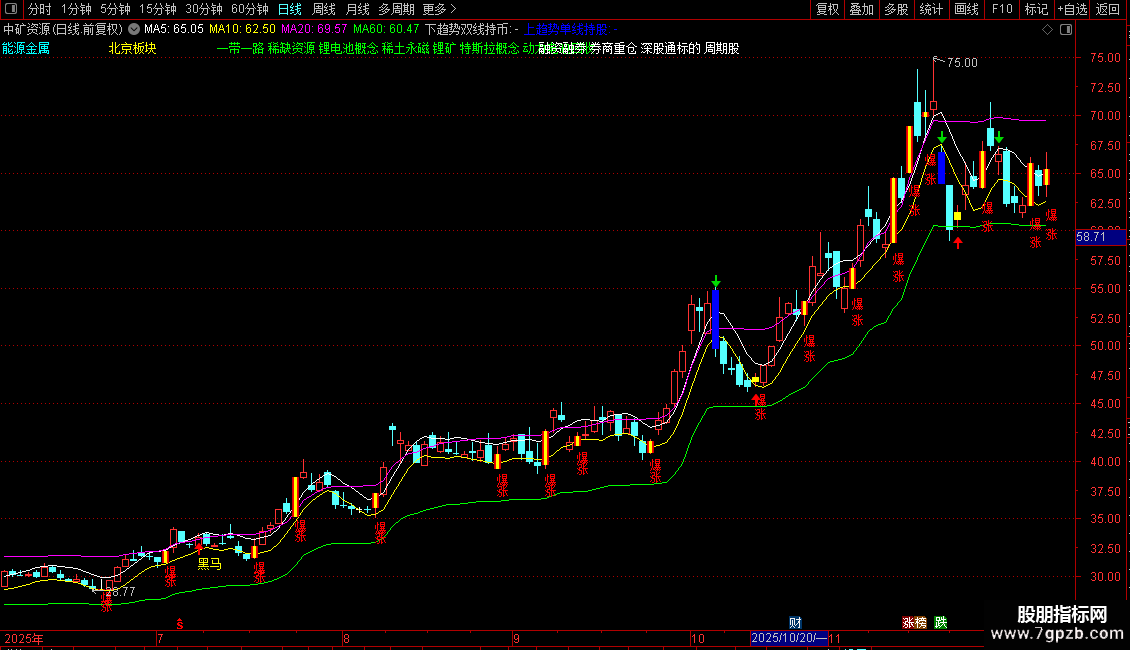Click the 一带一路 concept tag

(241, 48)
